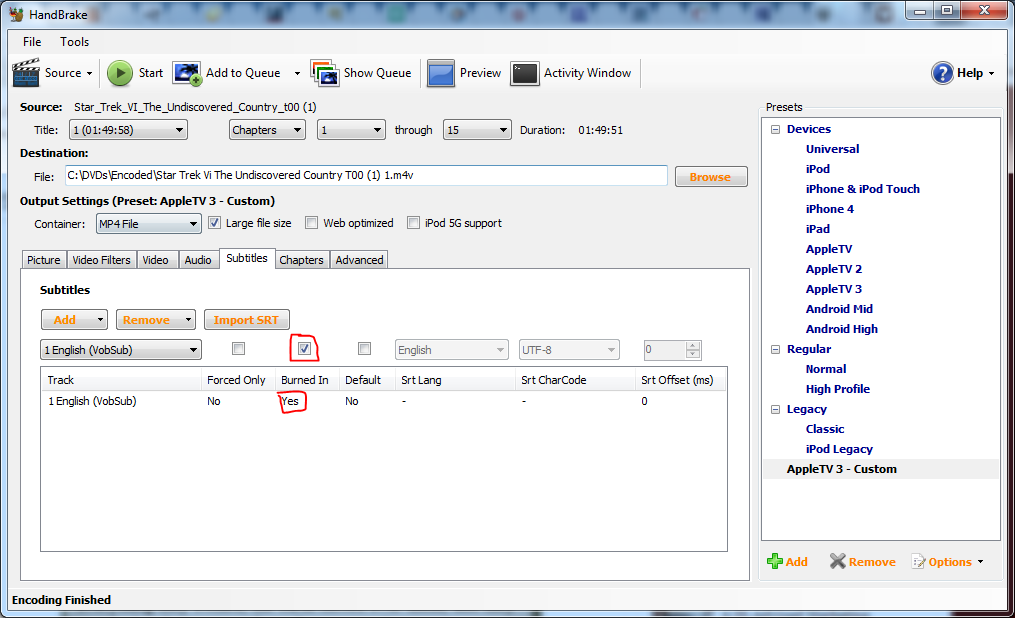Click the subtitle Add button
The height and width of the screenshot is (618, 1015).
[74, 320]
